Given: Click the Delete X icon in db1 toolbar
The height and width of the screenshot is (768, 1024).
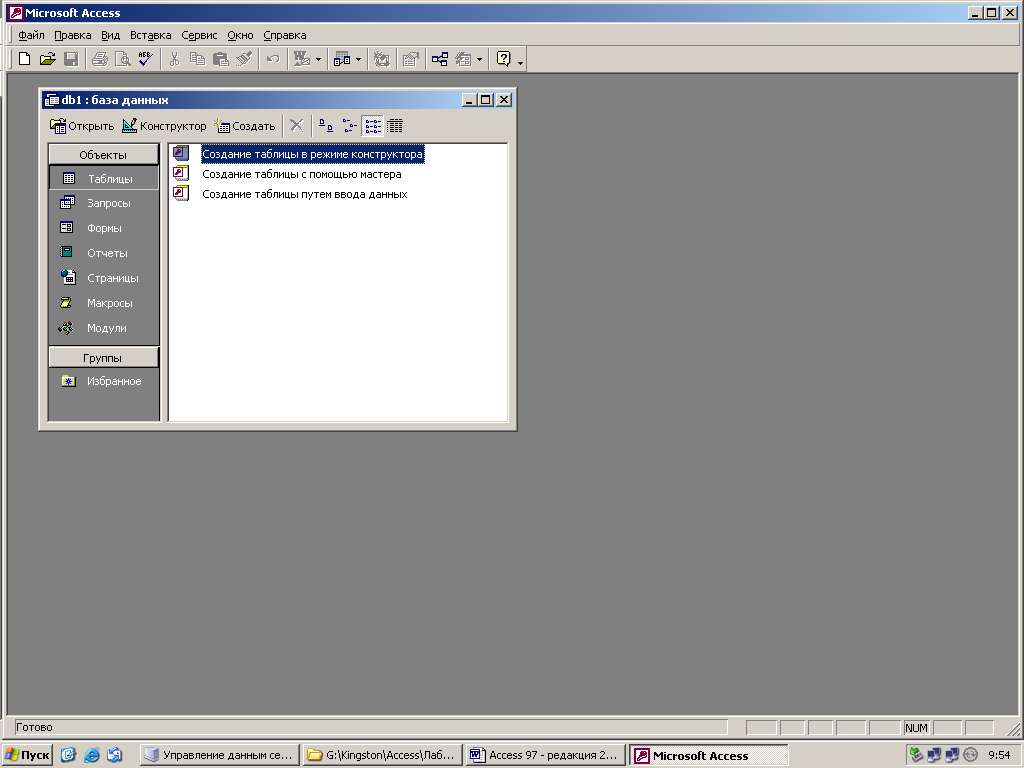Looking at the screenshot, I should (296, 125).
